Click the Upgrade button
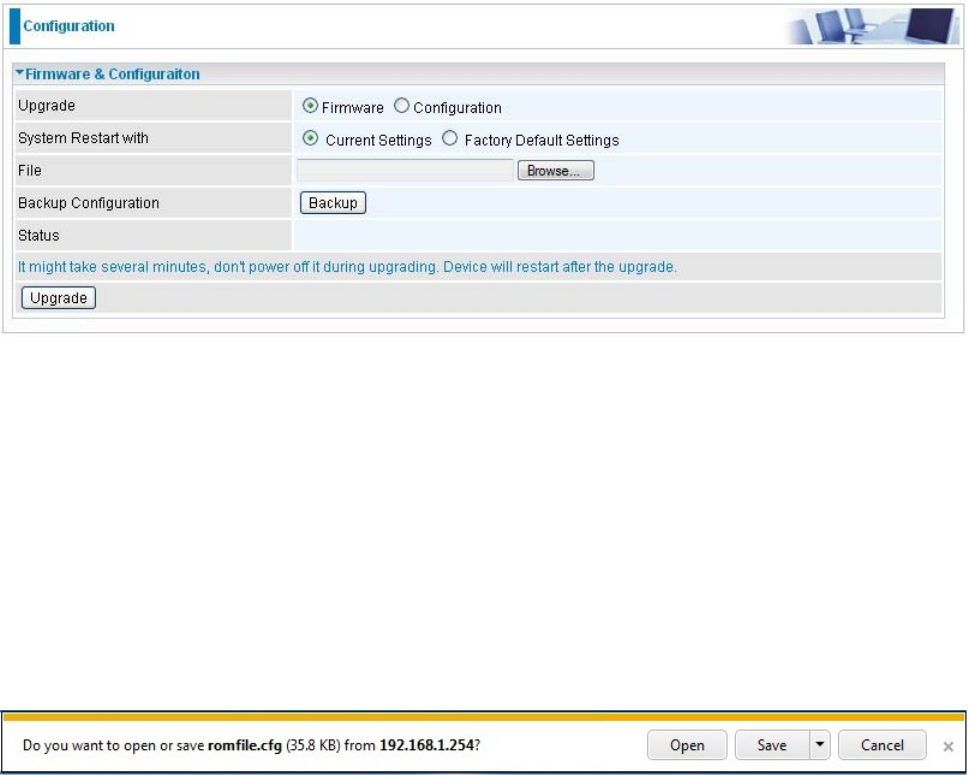Image resolution: width=969 pixels, height=775 pixels. click(59, 298)
